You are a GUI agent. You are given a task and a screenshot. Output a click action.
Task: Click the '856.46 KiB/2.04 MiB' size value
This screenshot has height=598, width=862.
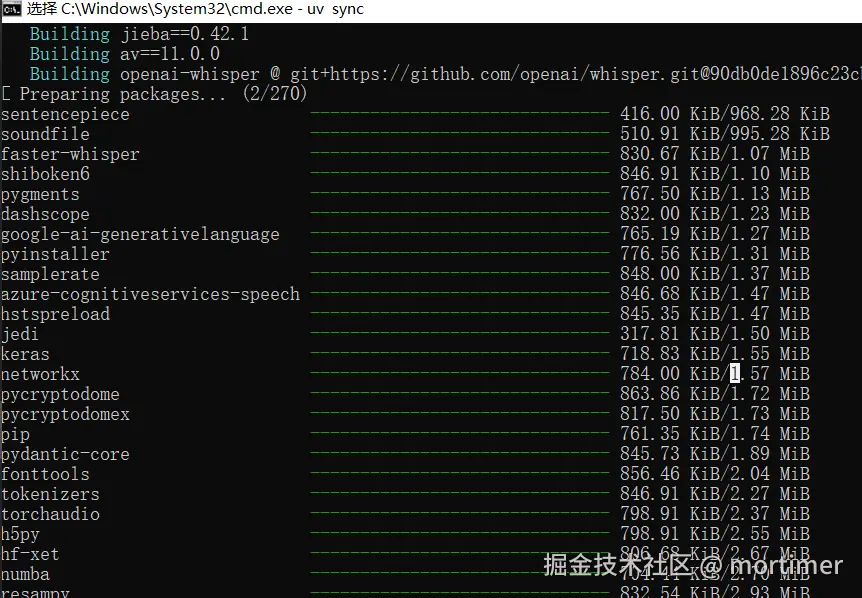click(715, 473)
